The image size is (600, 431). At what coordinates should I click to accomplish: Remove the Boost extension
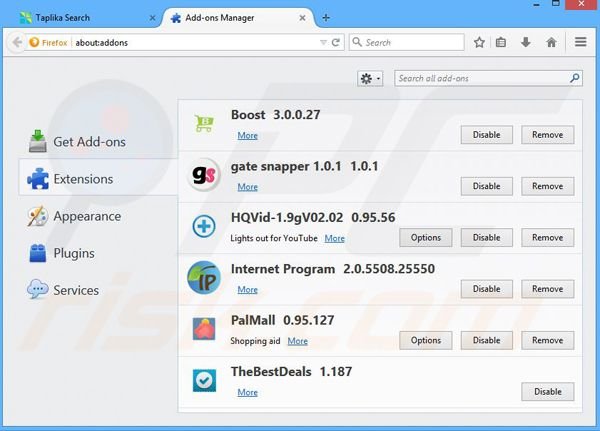548,135
